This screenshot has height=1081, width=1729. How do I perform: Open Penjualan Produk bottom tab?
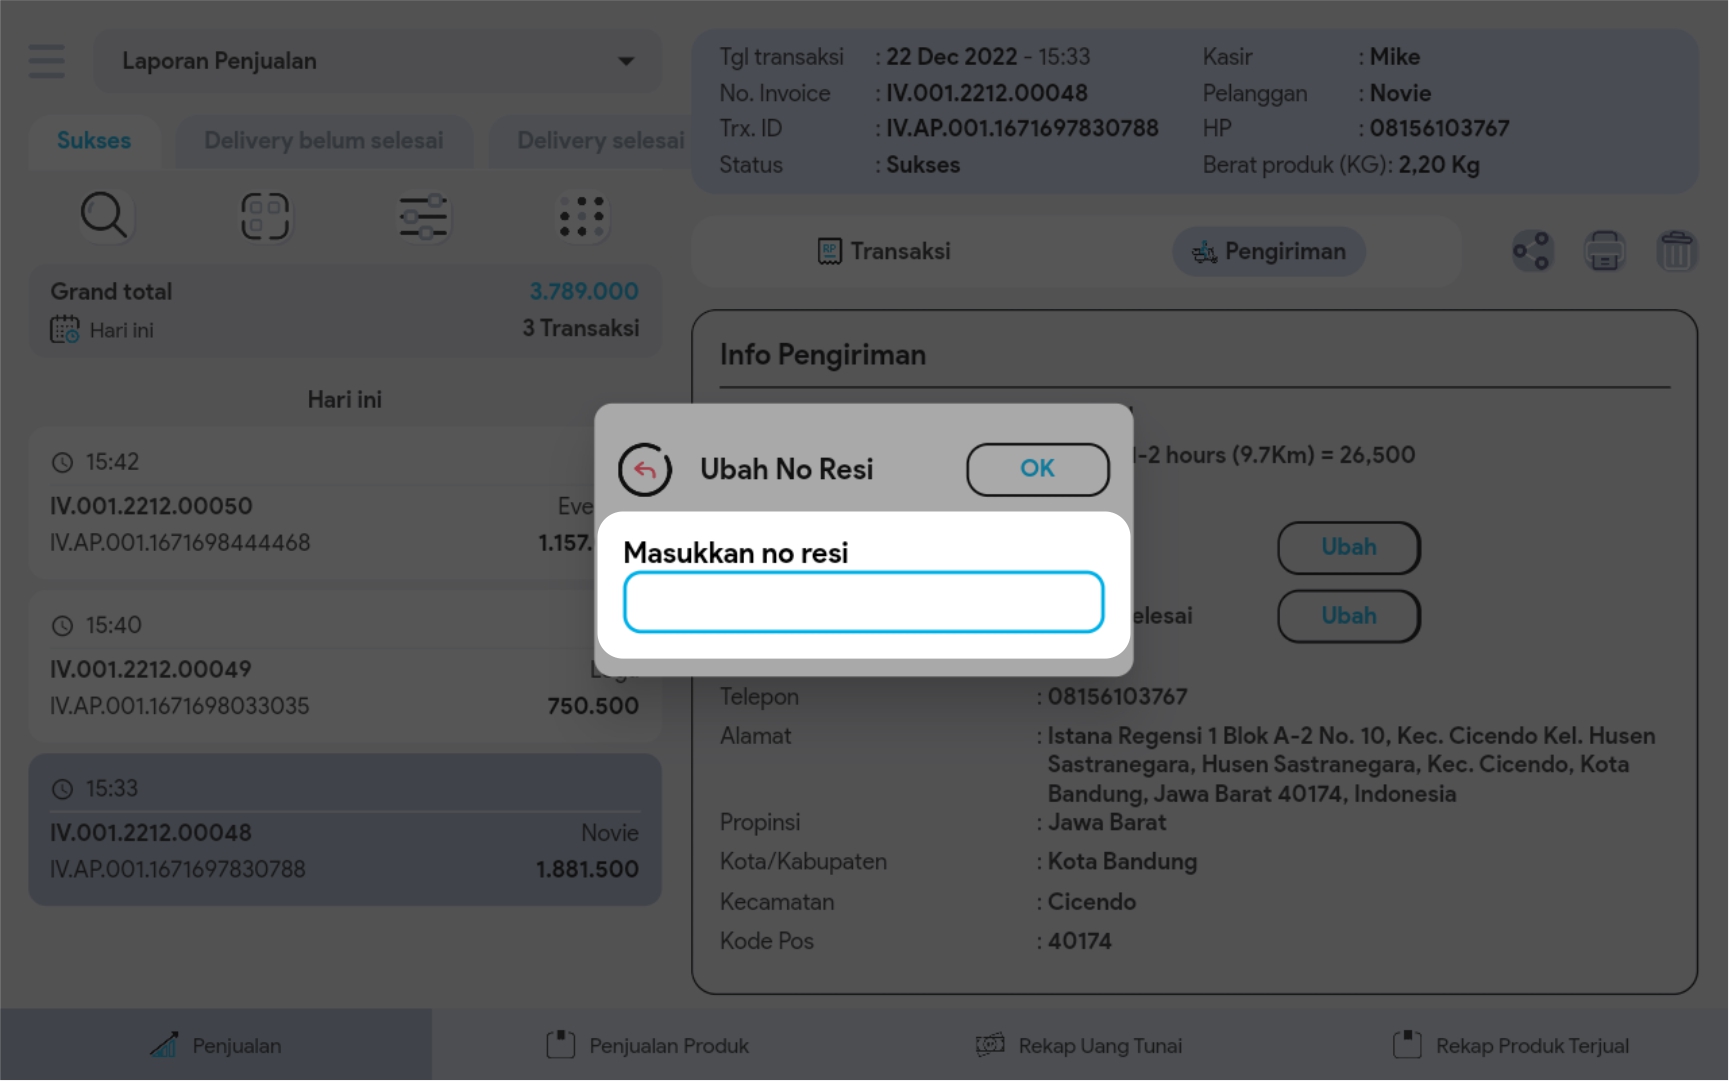(648, 1045)
